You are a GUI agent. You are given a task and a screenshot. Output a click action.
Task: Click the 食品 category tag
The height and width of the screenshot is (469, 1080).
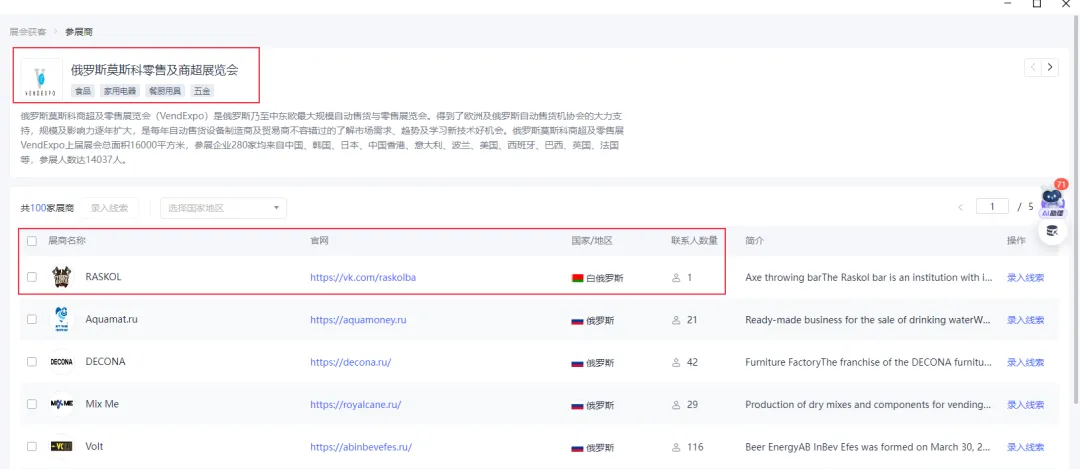click(x=83, y=91)
